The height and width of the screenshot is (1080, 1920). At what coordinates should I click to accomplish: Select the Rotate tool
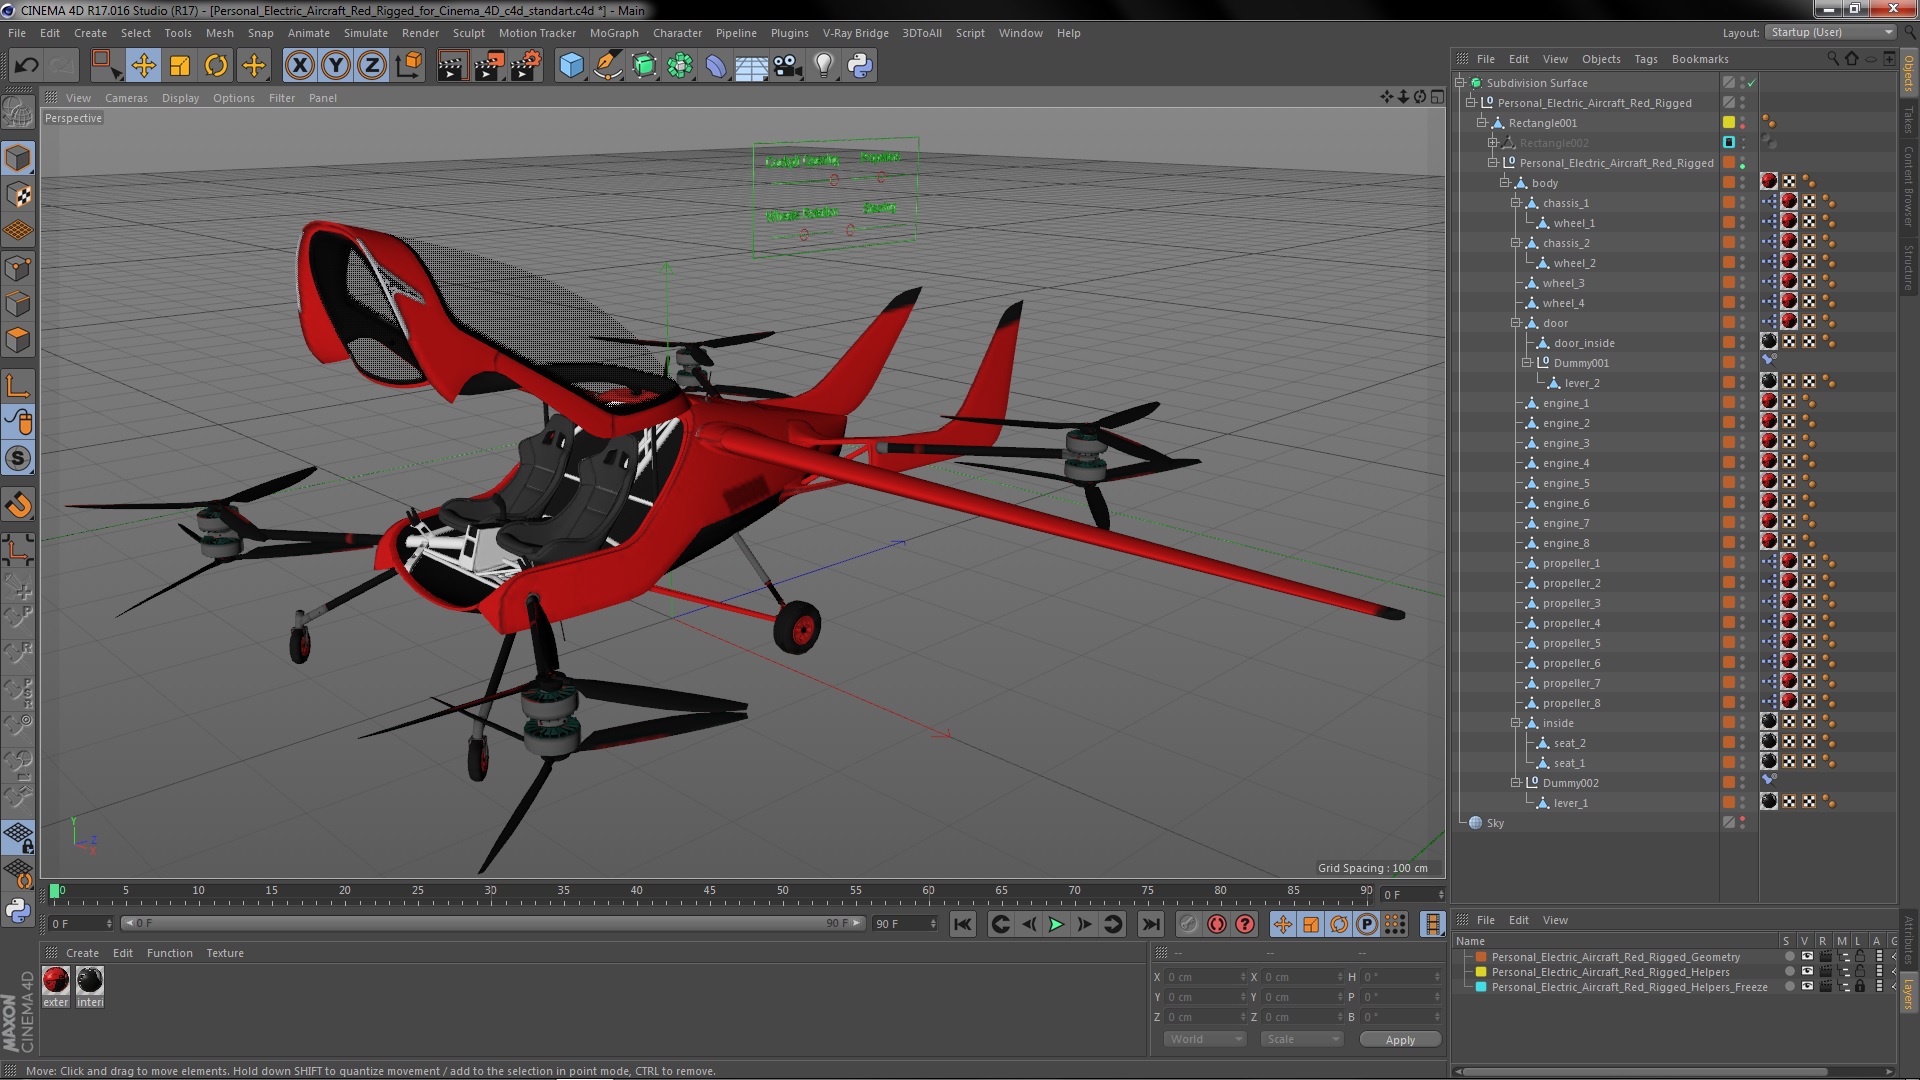point(216,66)
